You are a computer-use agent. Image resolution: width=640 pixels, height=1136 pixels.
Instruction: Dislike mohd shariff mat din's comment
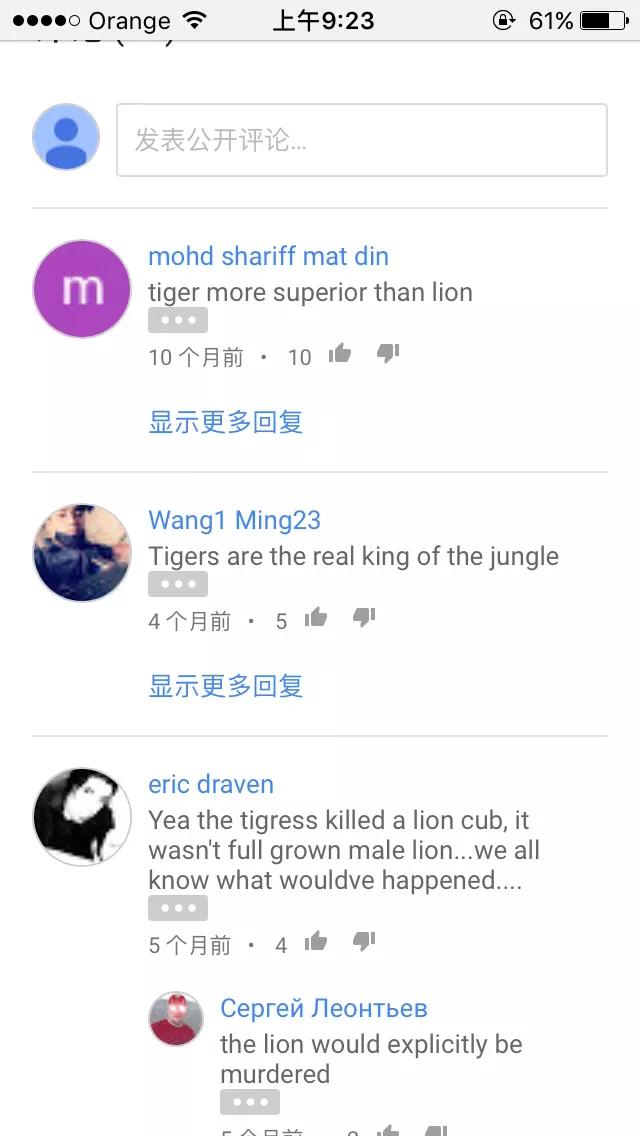point(388,354)
